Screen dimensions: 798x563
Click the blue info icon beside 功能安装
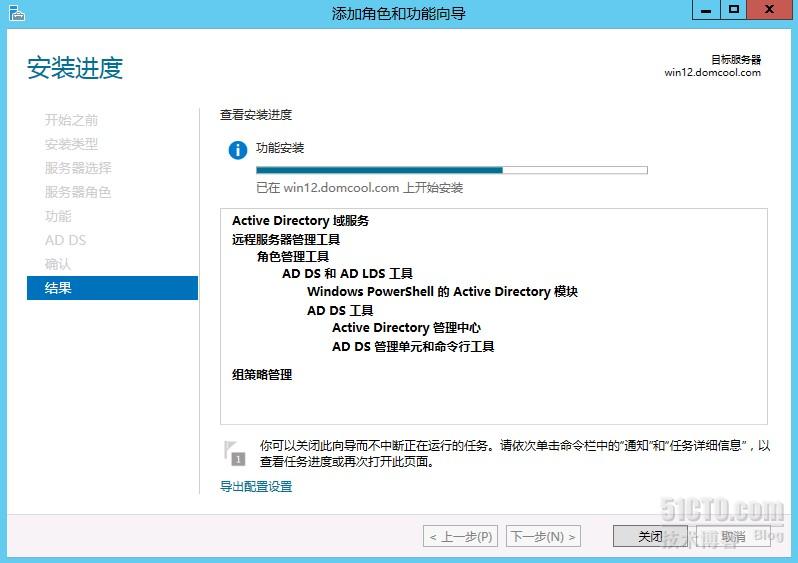tap(238, 150)
